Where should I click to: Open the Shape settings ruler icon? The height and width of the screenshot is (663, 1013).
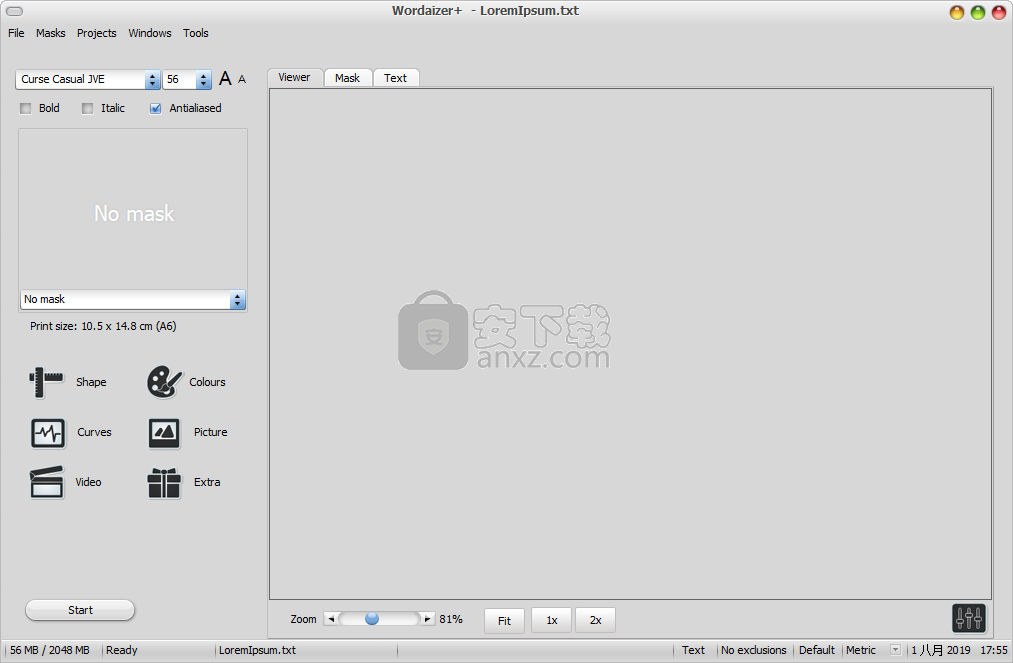(47, 382)
